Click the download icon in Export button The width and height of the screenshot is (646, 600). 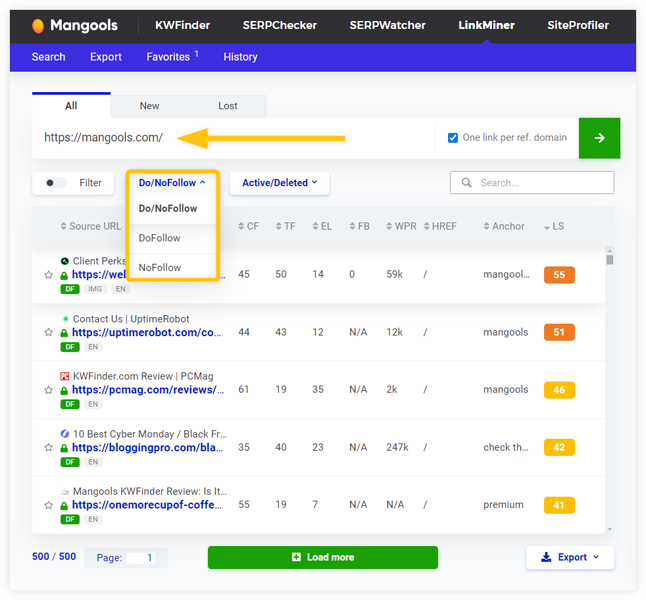[546, 557]
